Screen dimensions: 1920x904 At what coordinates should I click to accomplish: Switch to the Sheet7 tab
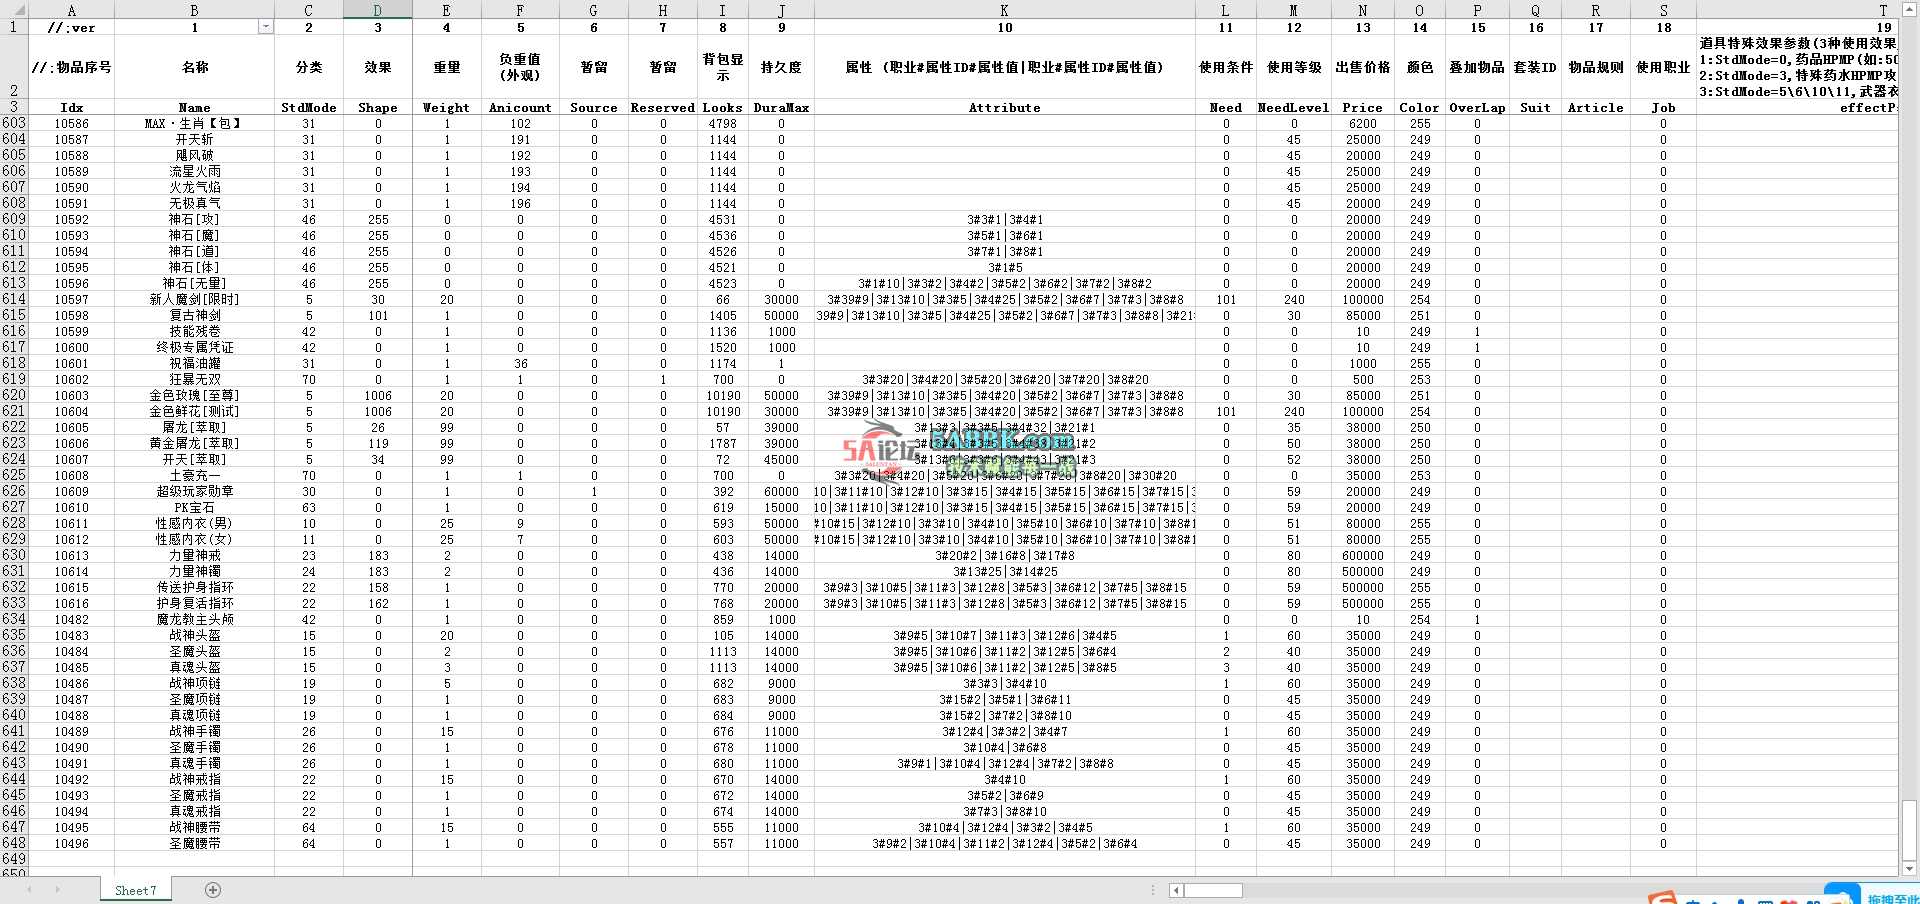tap(135, 890)
